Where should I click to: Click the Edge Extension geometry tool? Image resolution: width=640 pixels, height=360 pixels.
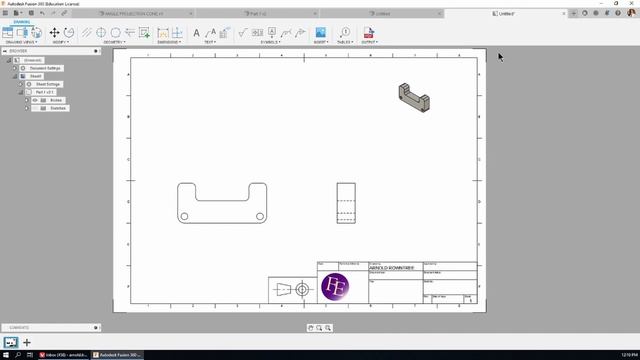130,33
